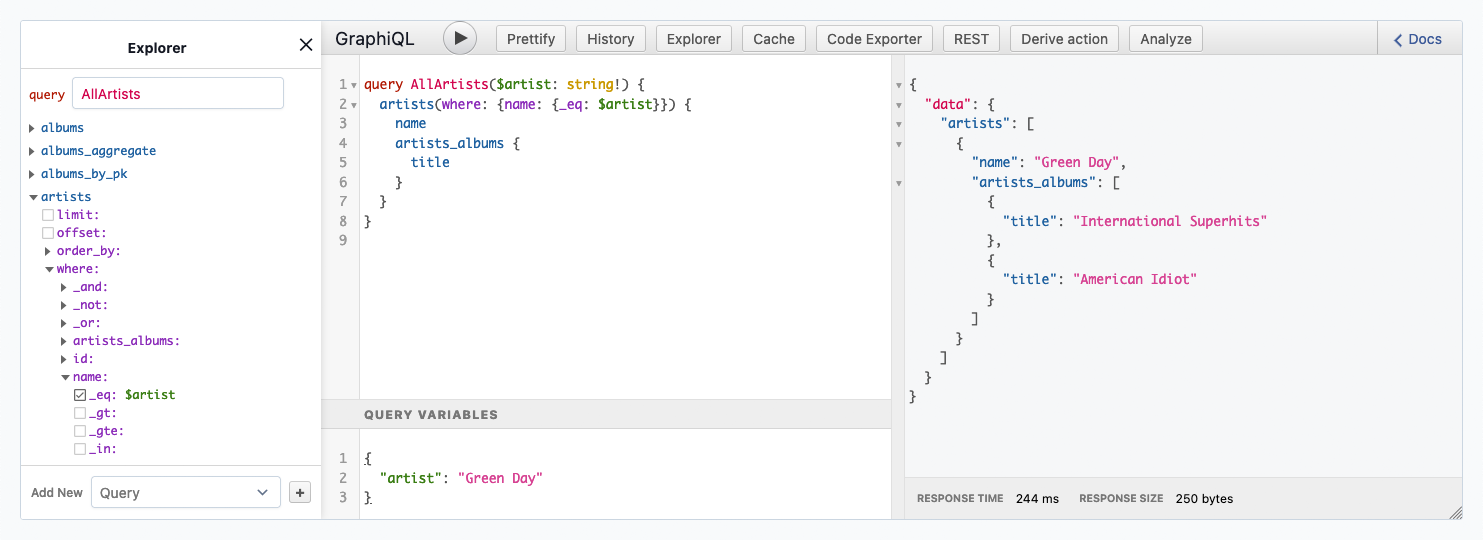Screen dimensions: 1483x540
Task: Open the Add New Query dropdown
Action: click(186, 492)
